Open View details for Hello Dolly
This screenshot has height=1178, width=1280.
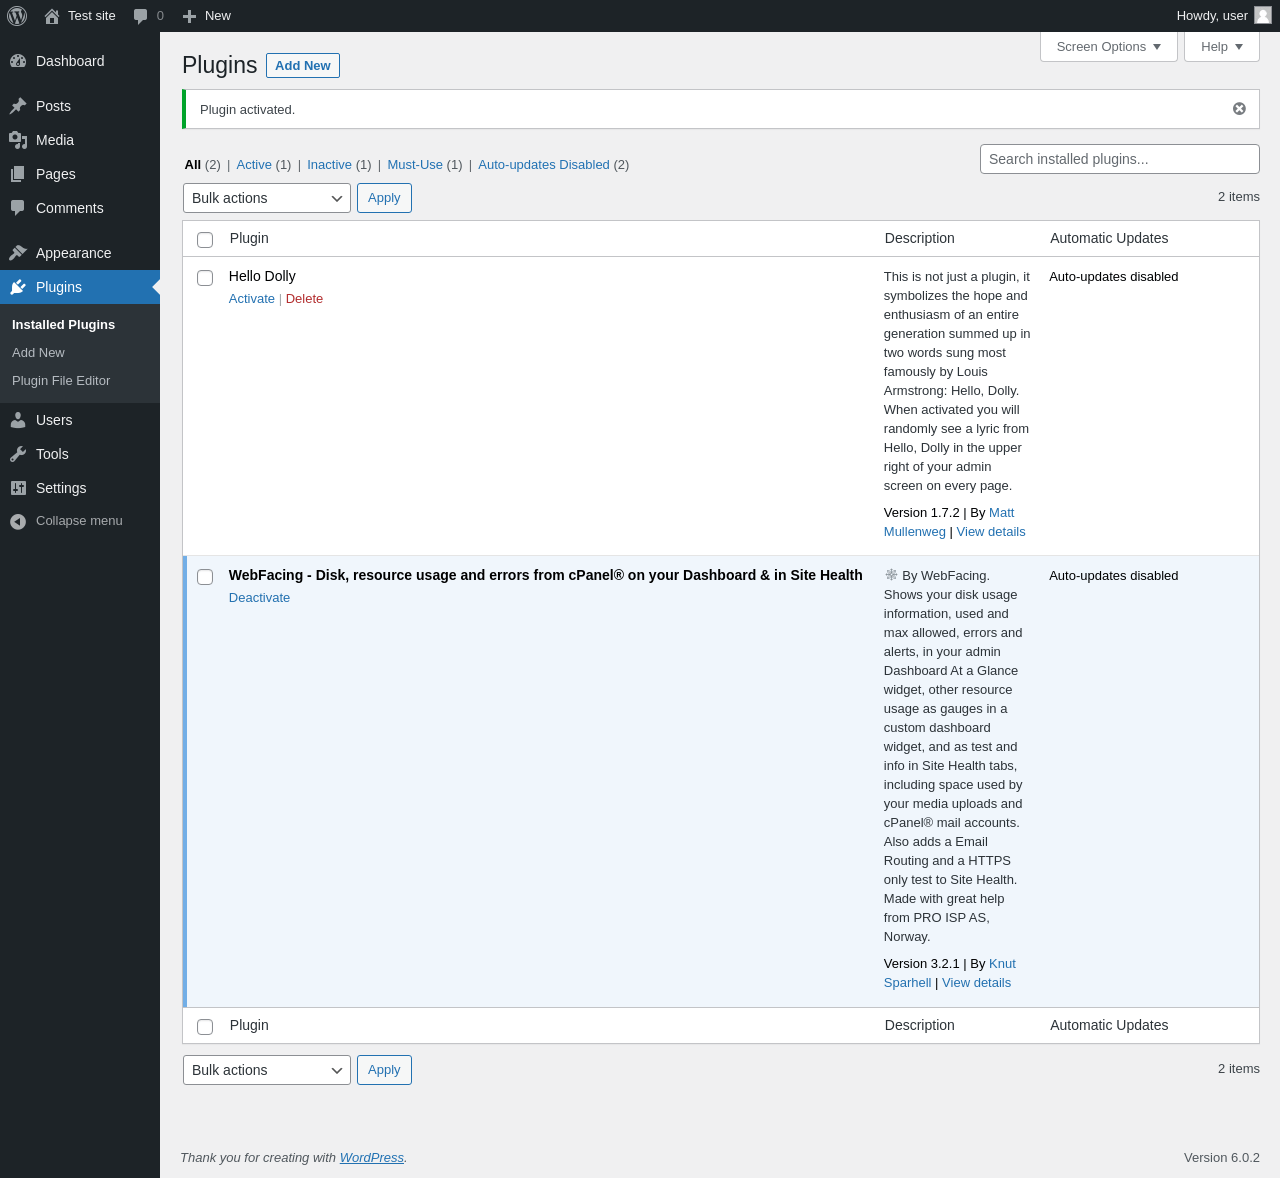[x=991, y=532]
